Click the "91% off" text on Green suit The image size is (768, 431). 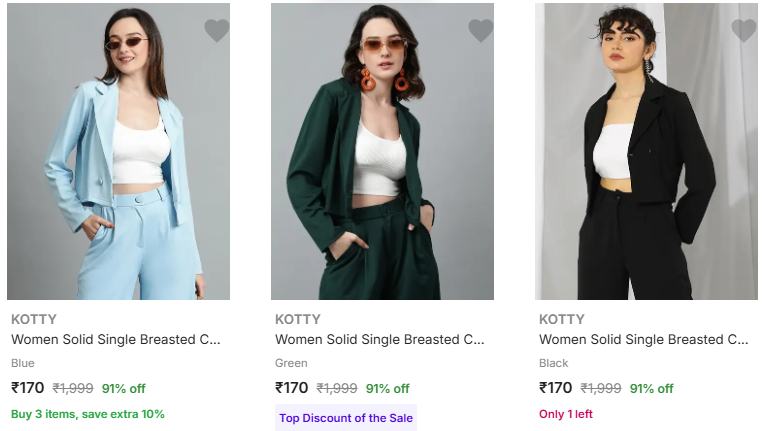tap(387, 389)
